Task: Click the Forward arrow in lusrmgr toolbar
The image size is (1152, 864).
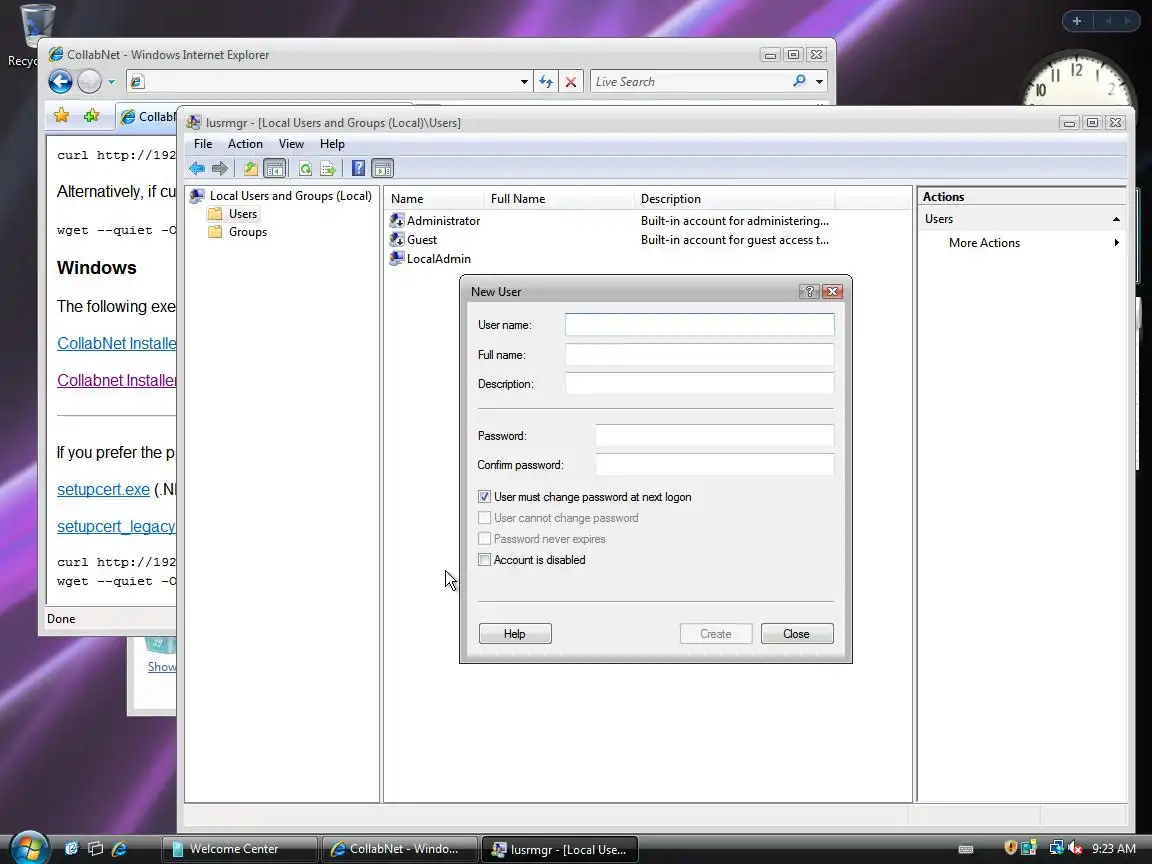Action: click(x=220, y=168)
